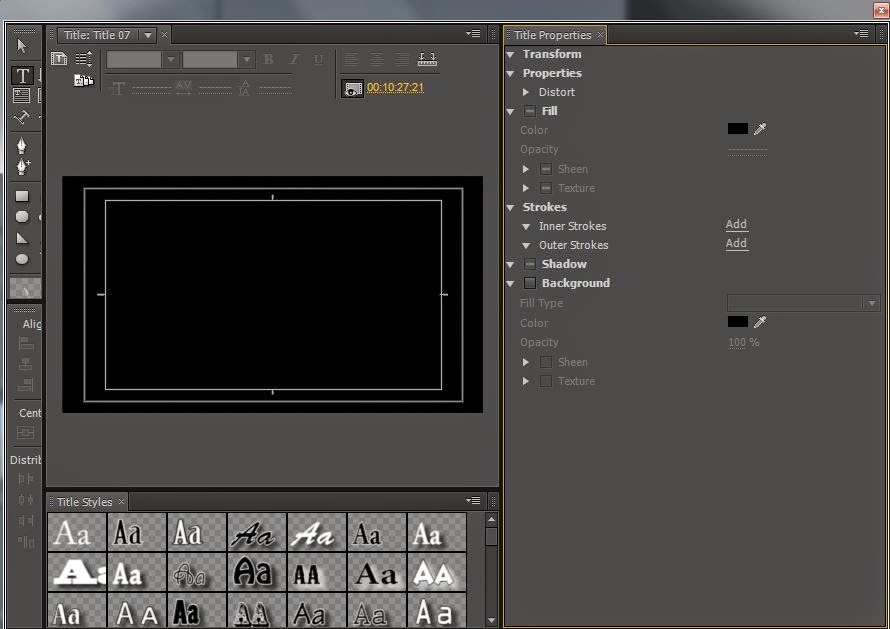The height and width of the screenshot is (629, 890).
Task: Toggle Show Background Video
Action: [x=352, y=89]
